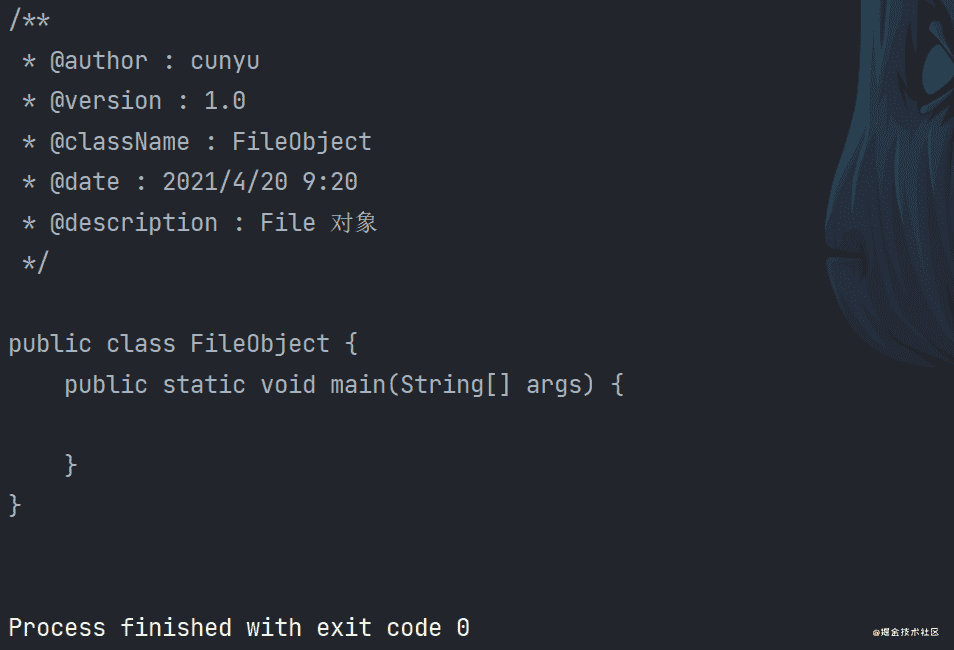Click FileObject in the Javadoc comment
The image size is (954, 650).
pos(302,142)
